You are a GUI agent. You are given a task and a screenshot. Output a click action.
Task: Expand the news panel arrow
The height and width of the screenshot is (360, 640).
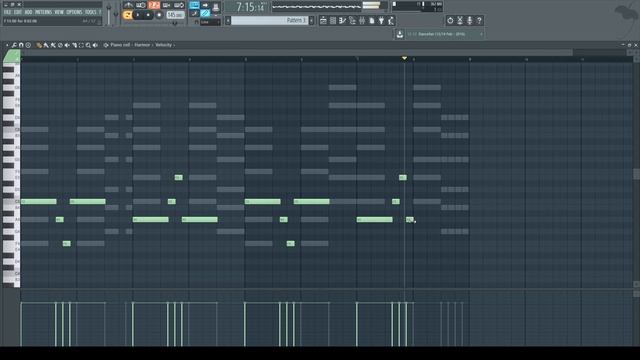(482, 34)
